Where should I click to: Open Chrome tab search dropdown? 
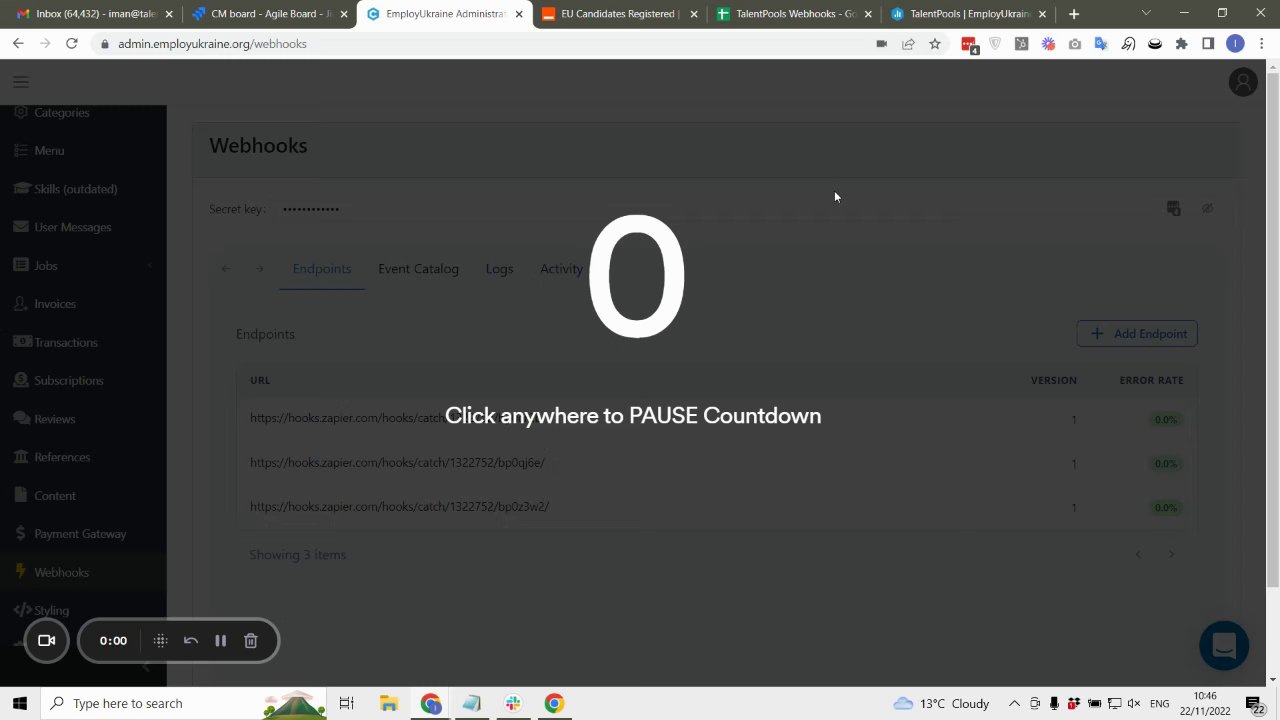coord(1146,14)
